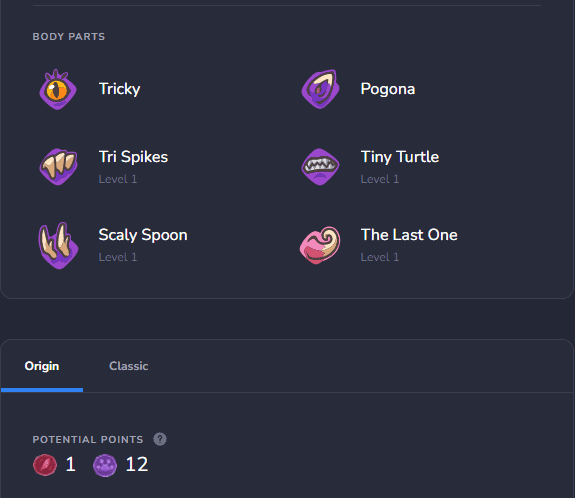Image resolution: width=575 pixels, height=498 pixels.
Task: Click the Tiny Turtle part label
Action: pos(400,157)
